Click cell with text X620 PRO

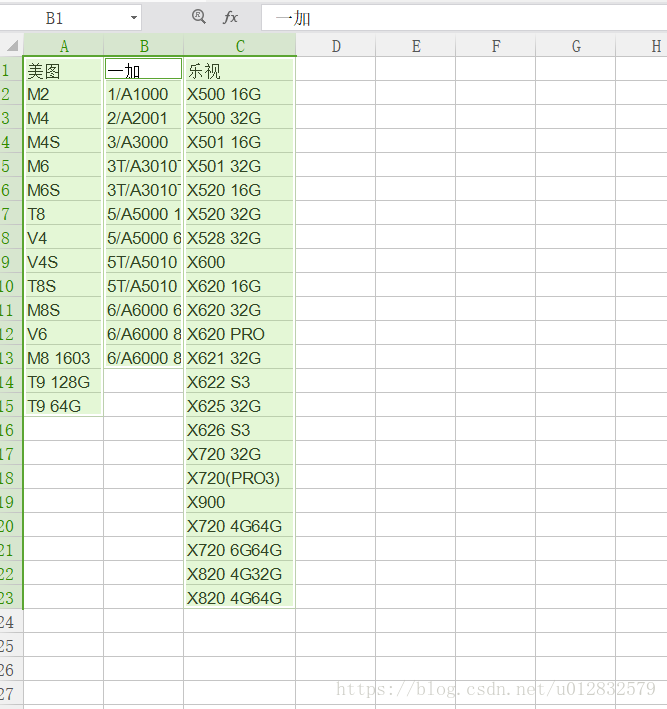(240, 334)
